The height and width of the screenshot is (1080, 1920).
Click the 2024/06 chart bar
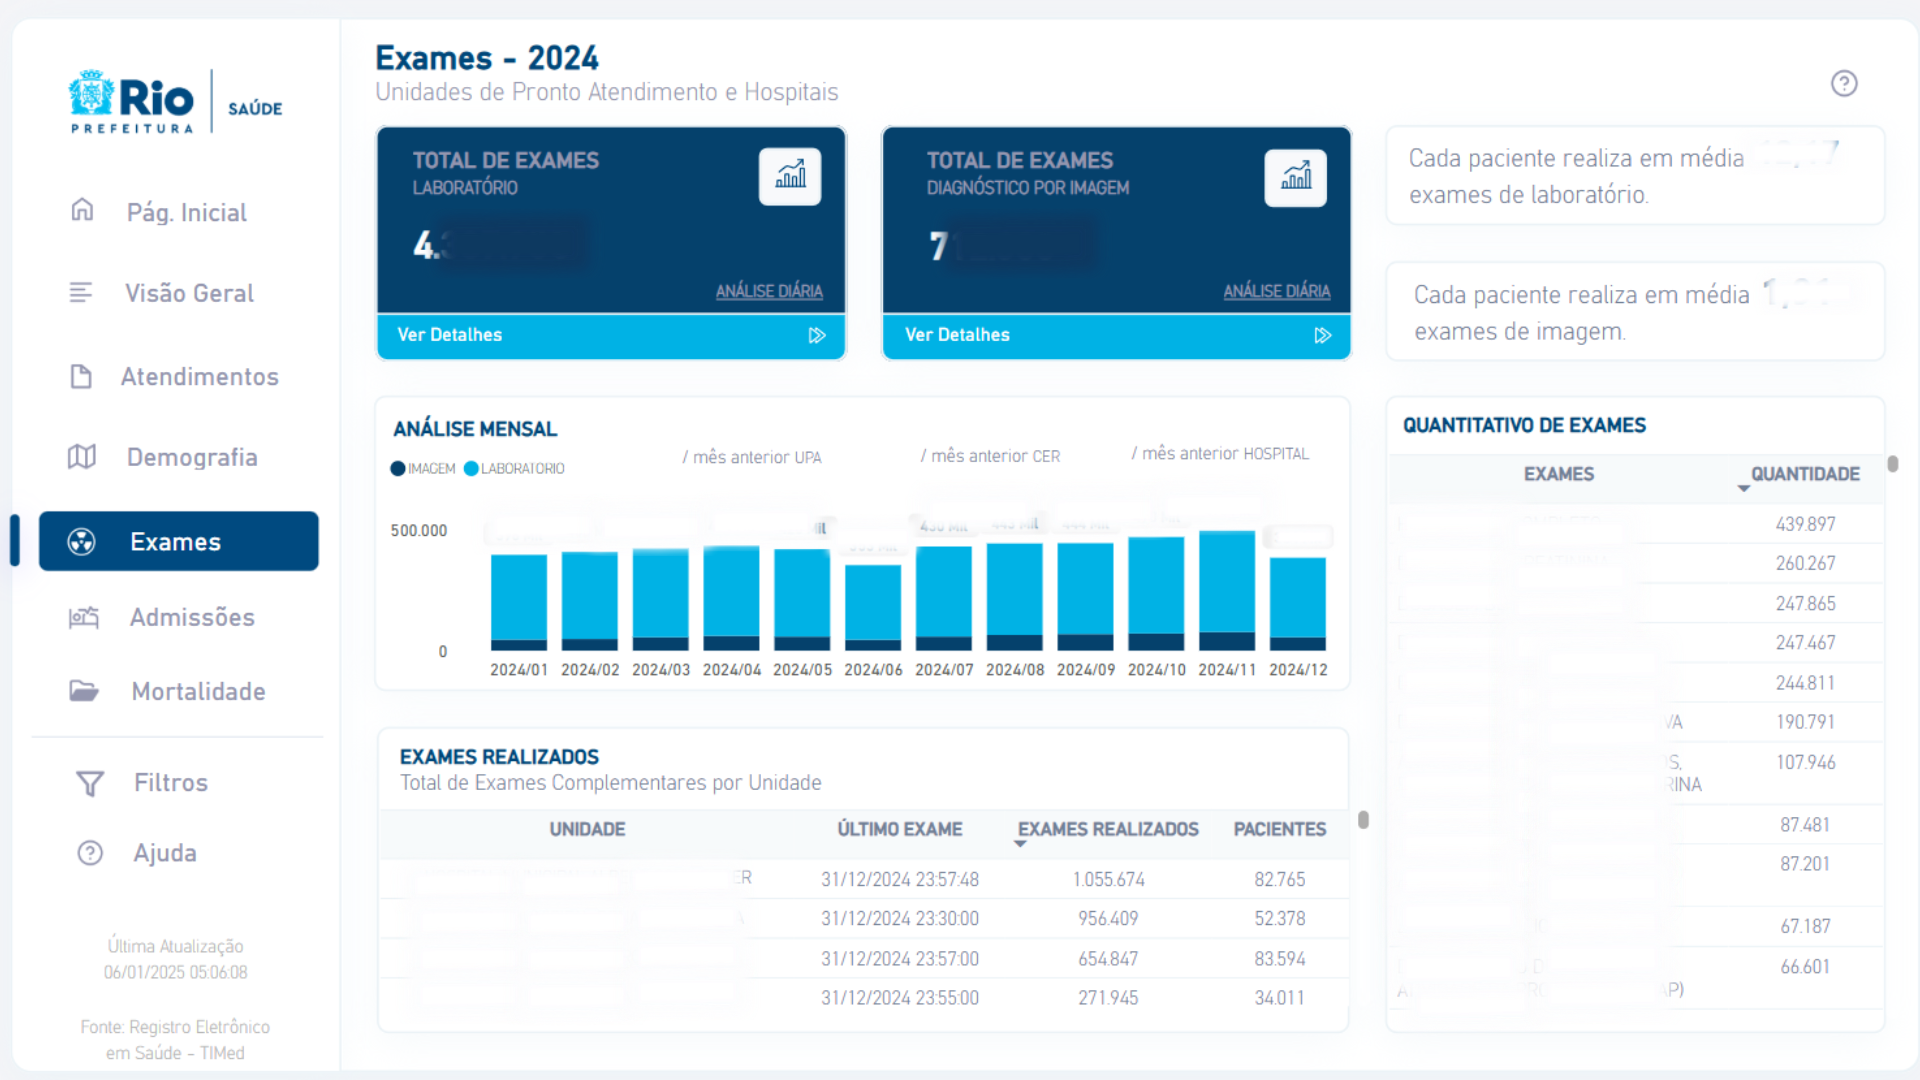point(873,605)
